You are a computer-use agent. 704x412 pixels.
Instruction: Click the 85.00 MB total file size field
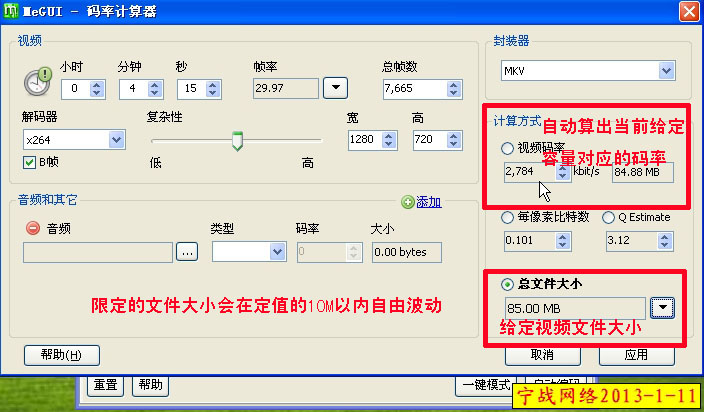click(575, 308)
